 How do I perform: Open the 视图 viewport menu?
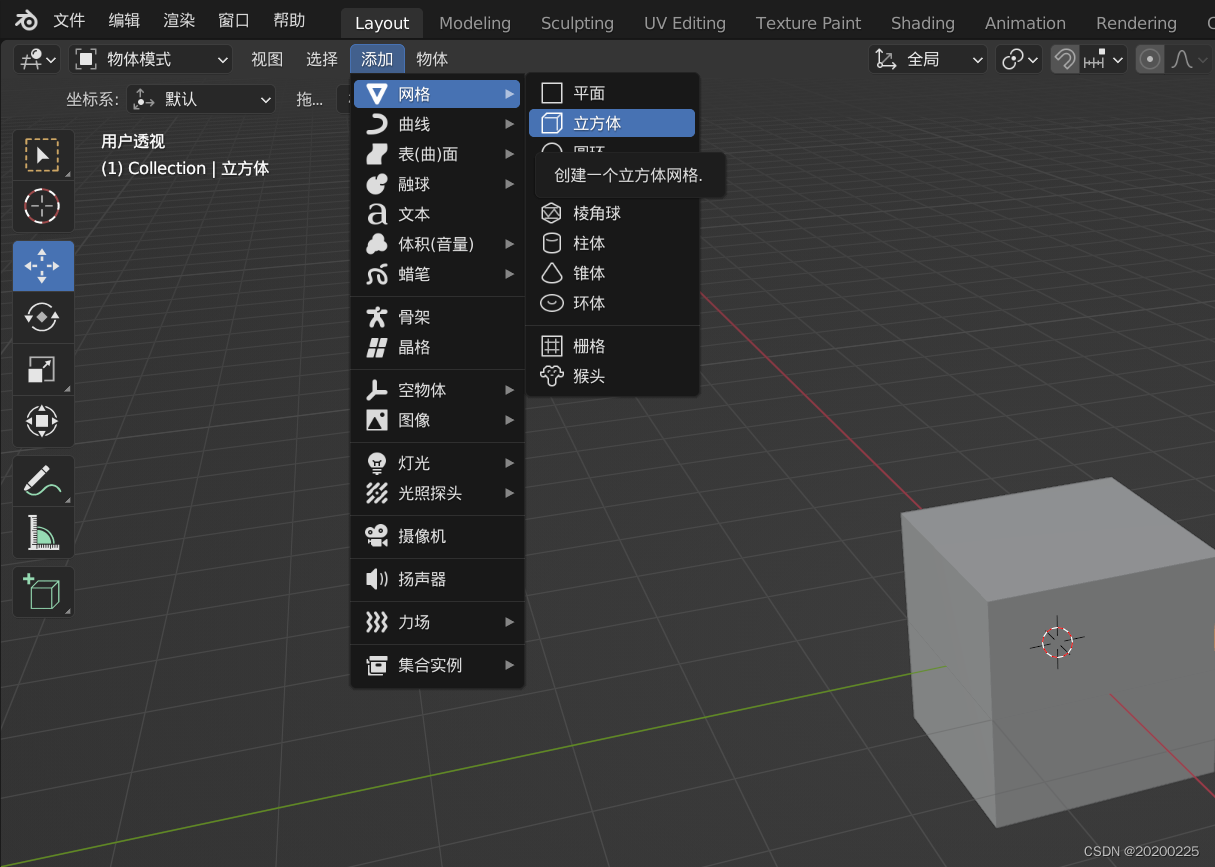(267, 60)
